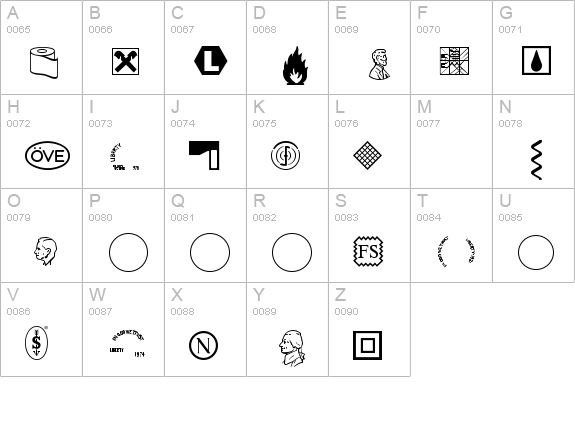Select the crossed hammers glyph under B
Image resolution: width=575 pixels, height=421 pixels.
coord(125,61)
